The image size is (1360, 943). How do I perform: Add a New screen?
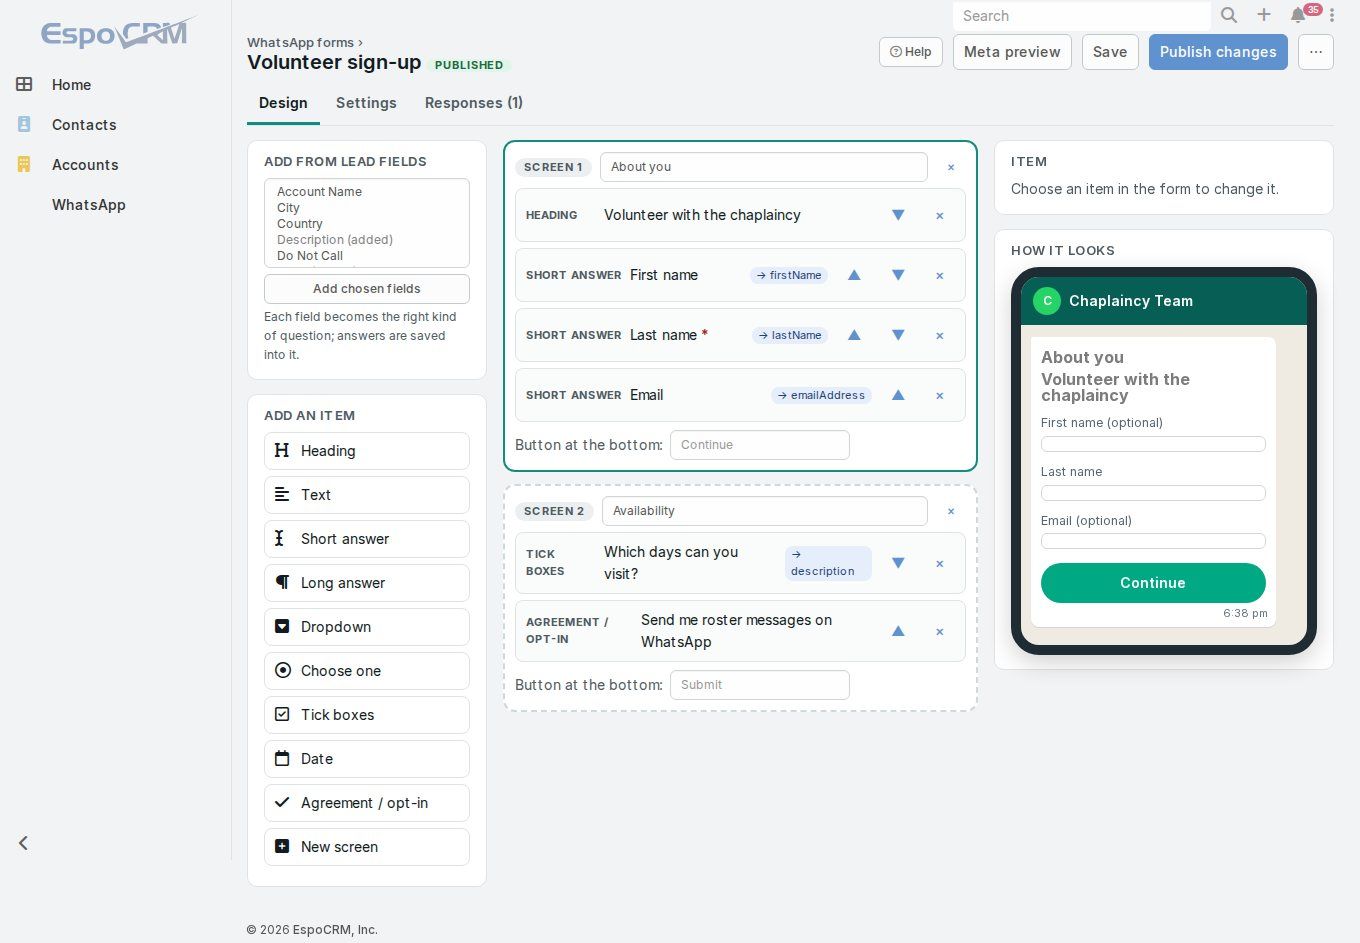pos(367,847)
